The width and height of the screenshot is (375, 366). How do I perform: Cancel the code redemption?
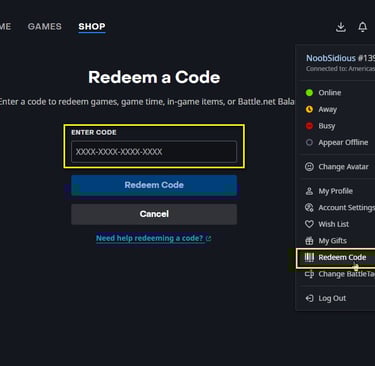154,214
